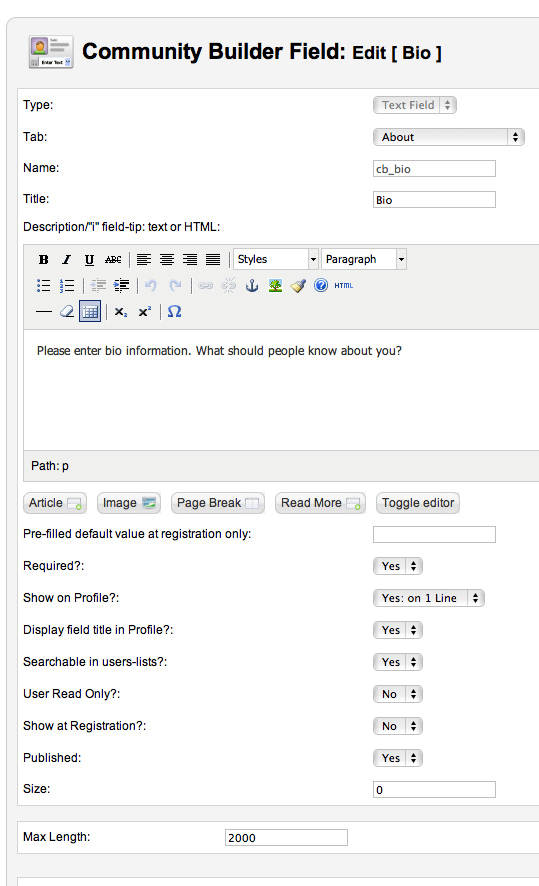This screenshot has width=539, height=886.
Task: Click the 'Path: p' status text
Action: 50,466
